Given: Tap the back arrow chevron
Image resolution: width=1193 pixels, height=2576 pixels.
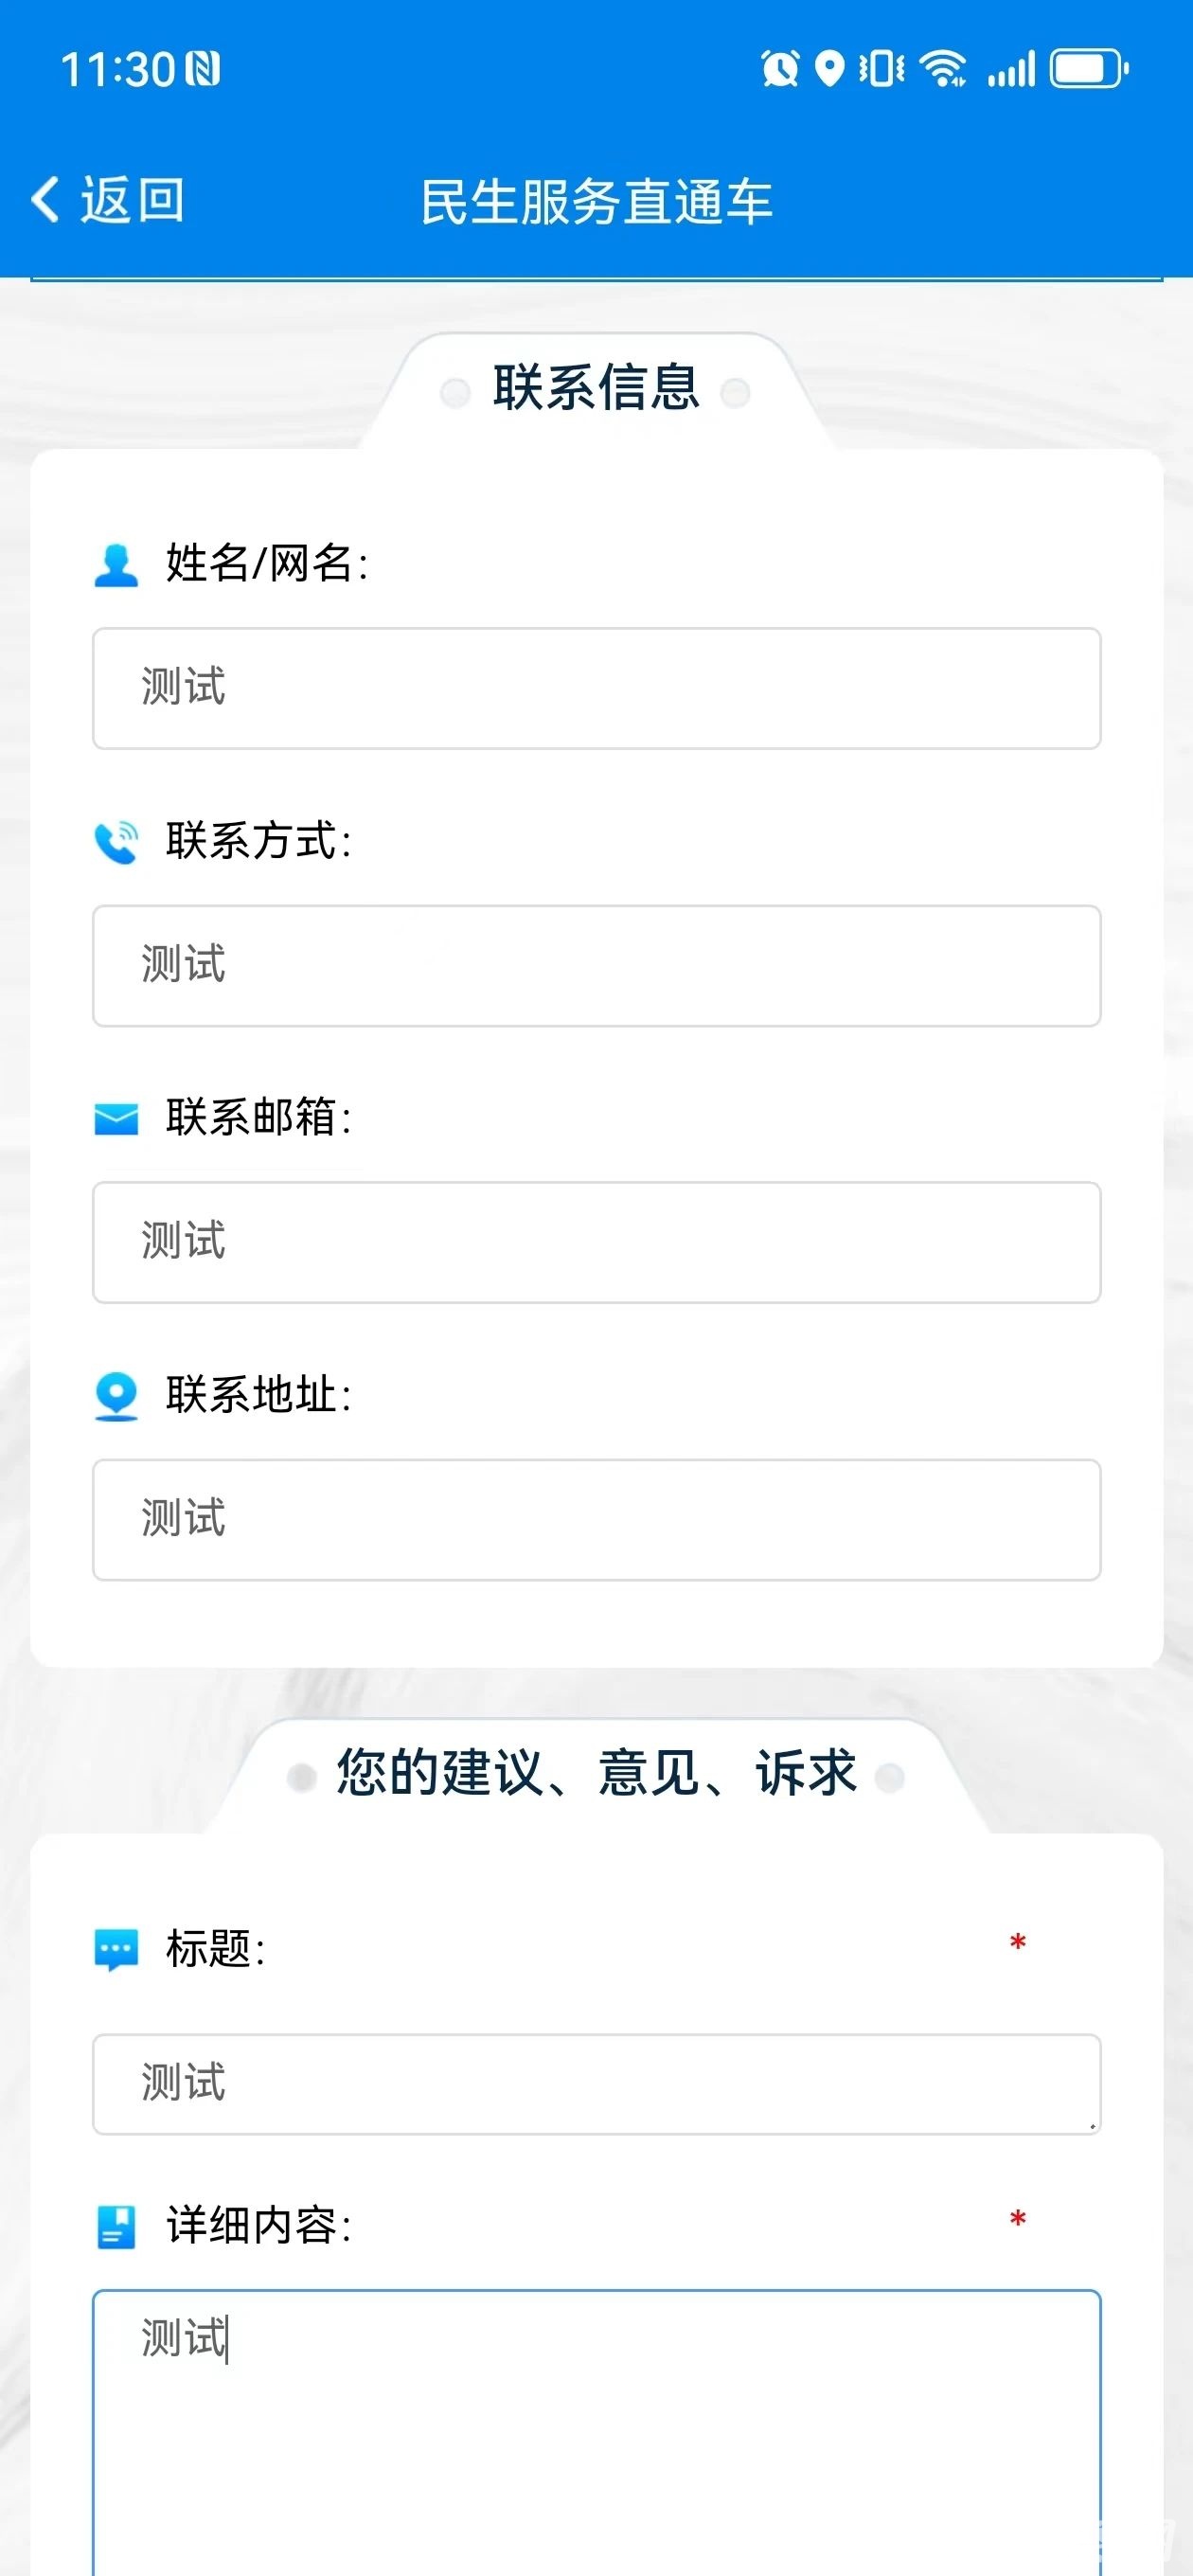Looking at the screenshot, I should [x=45, y=199].
